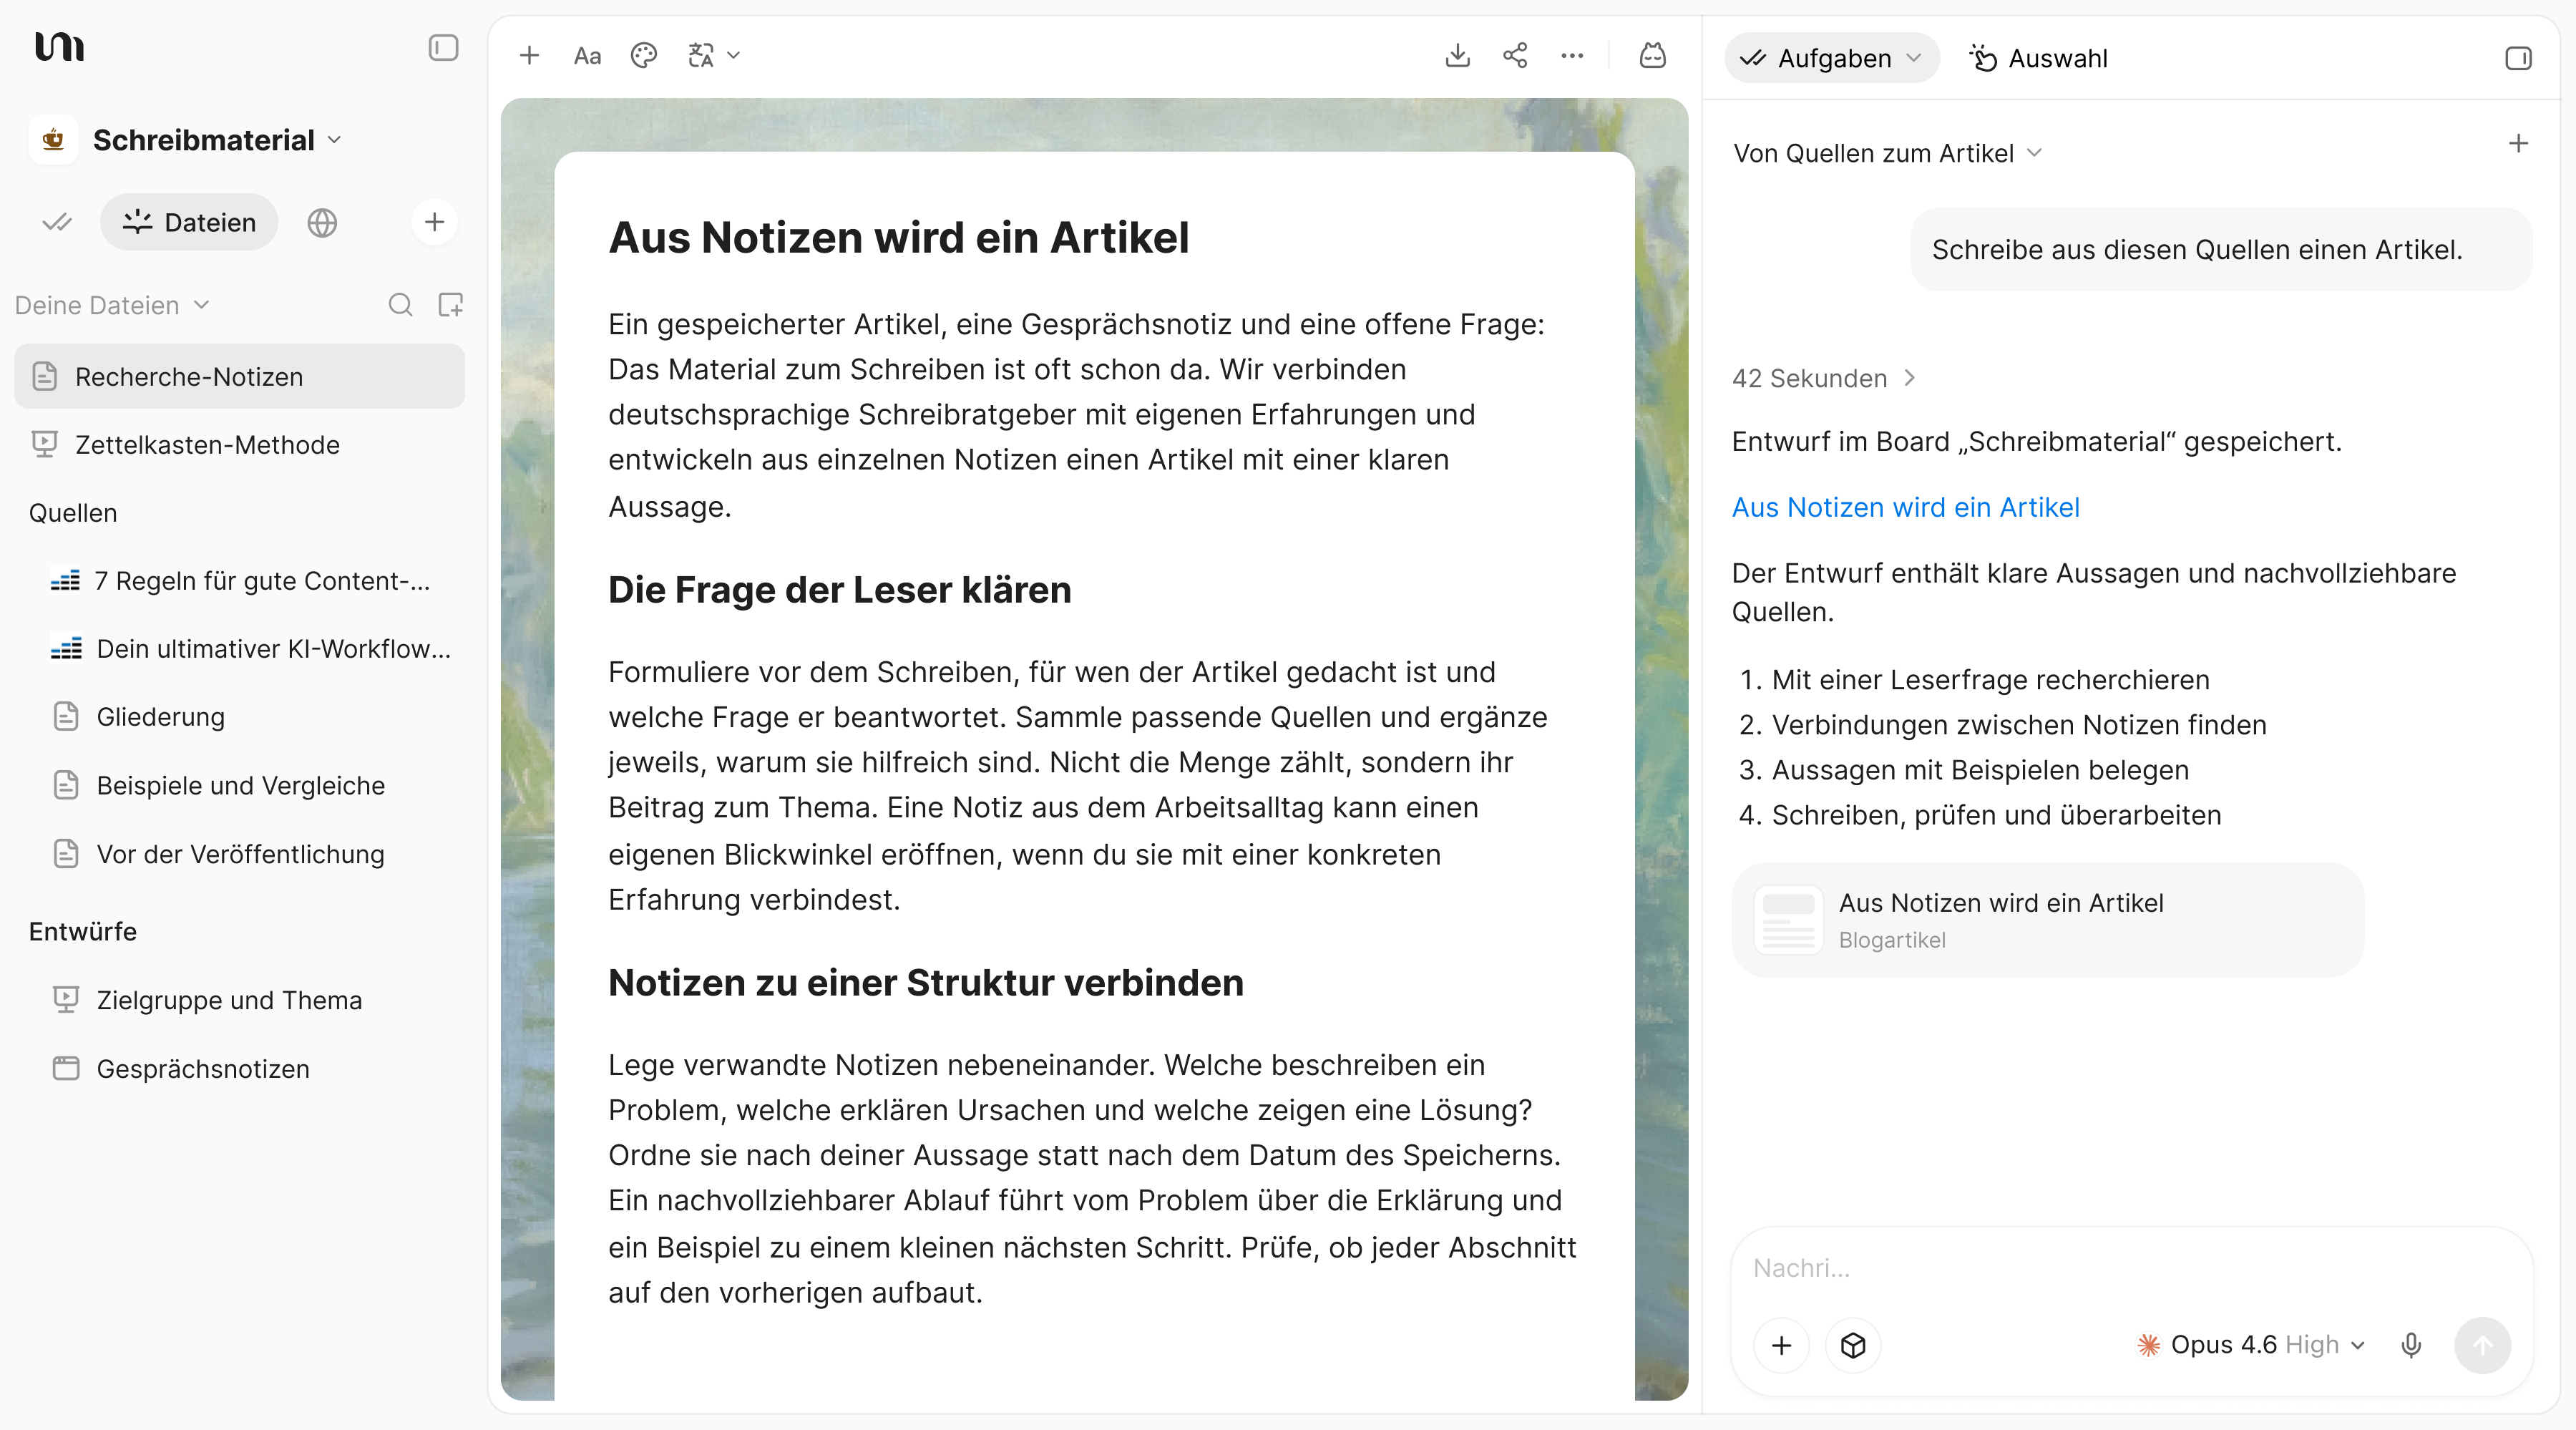
Task: Toggle the right panel layout icon
Action: point(2518,58)
